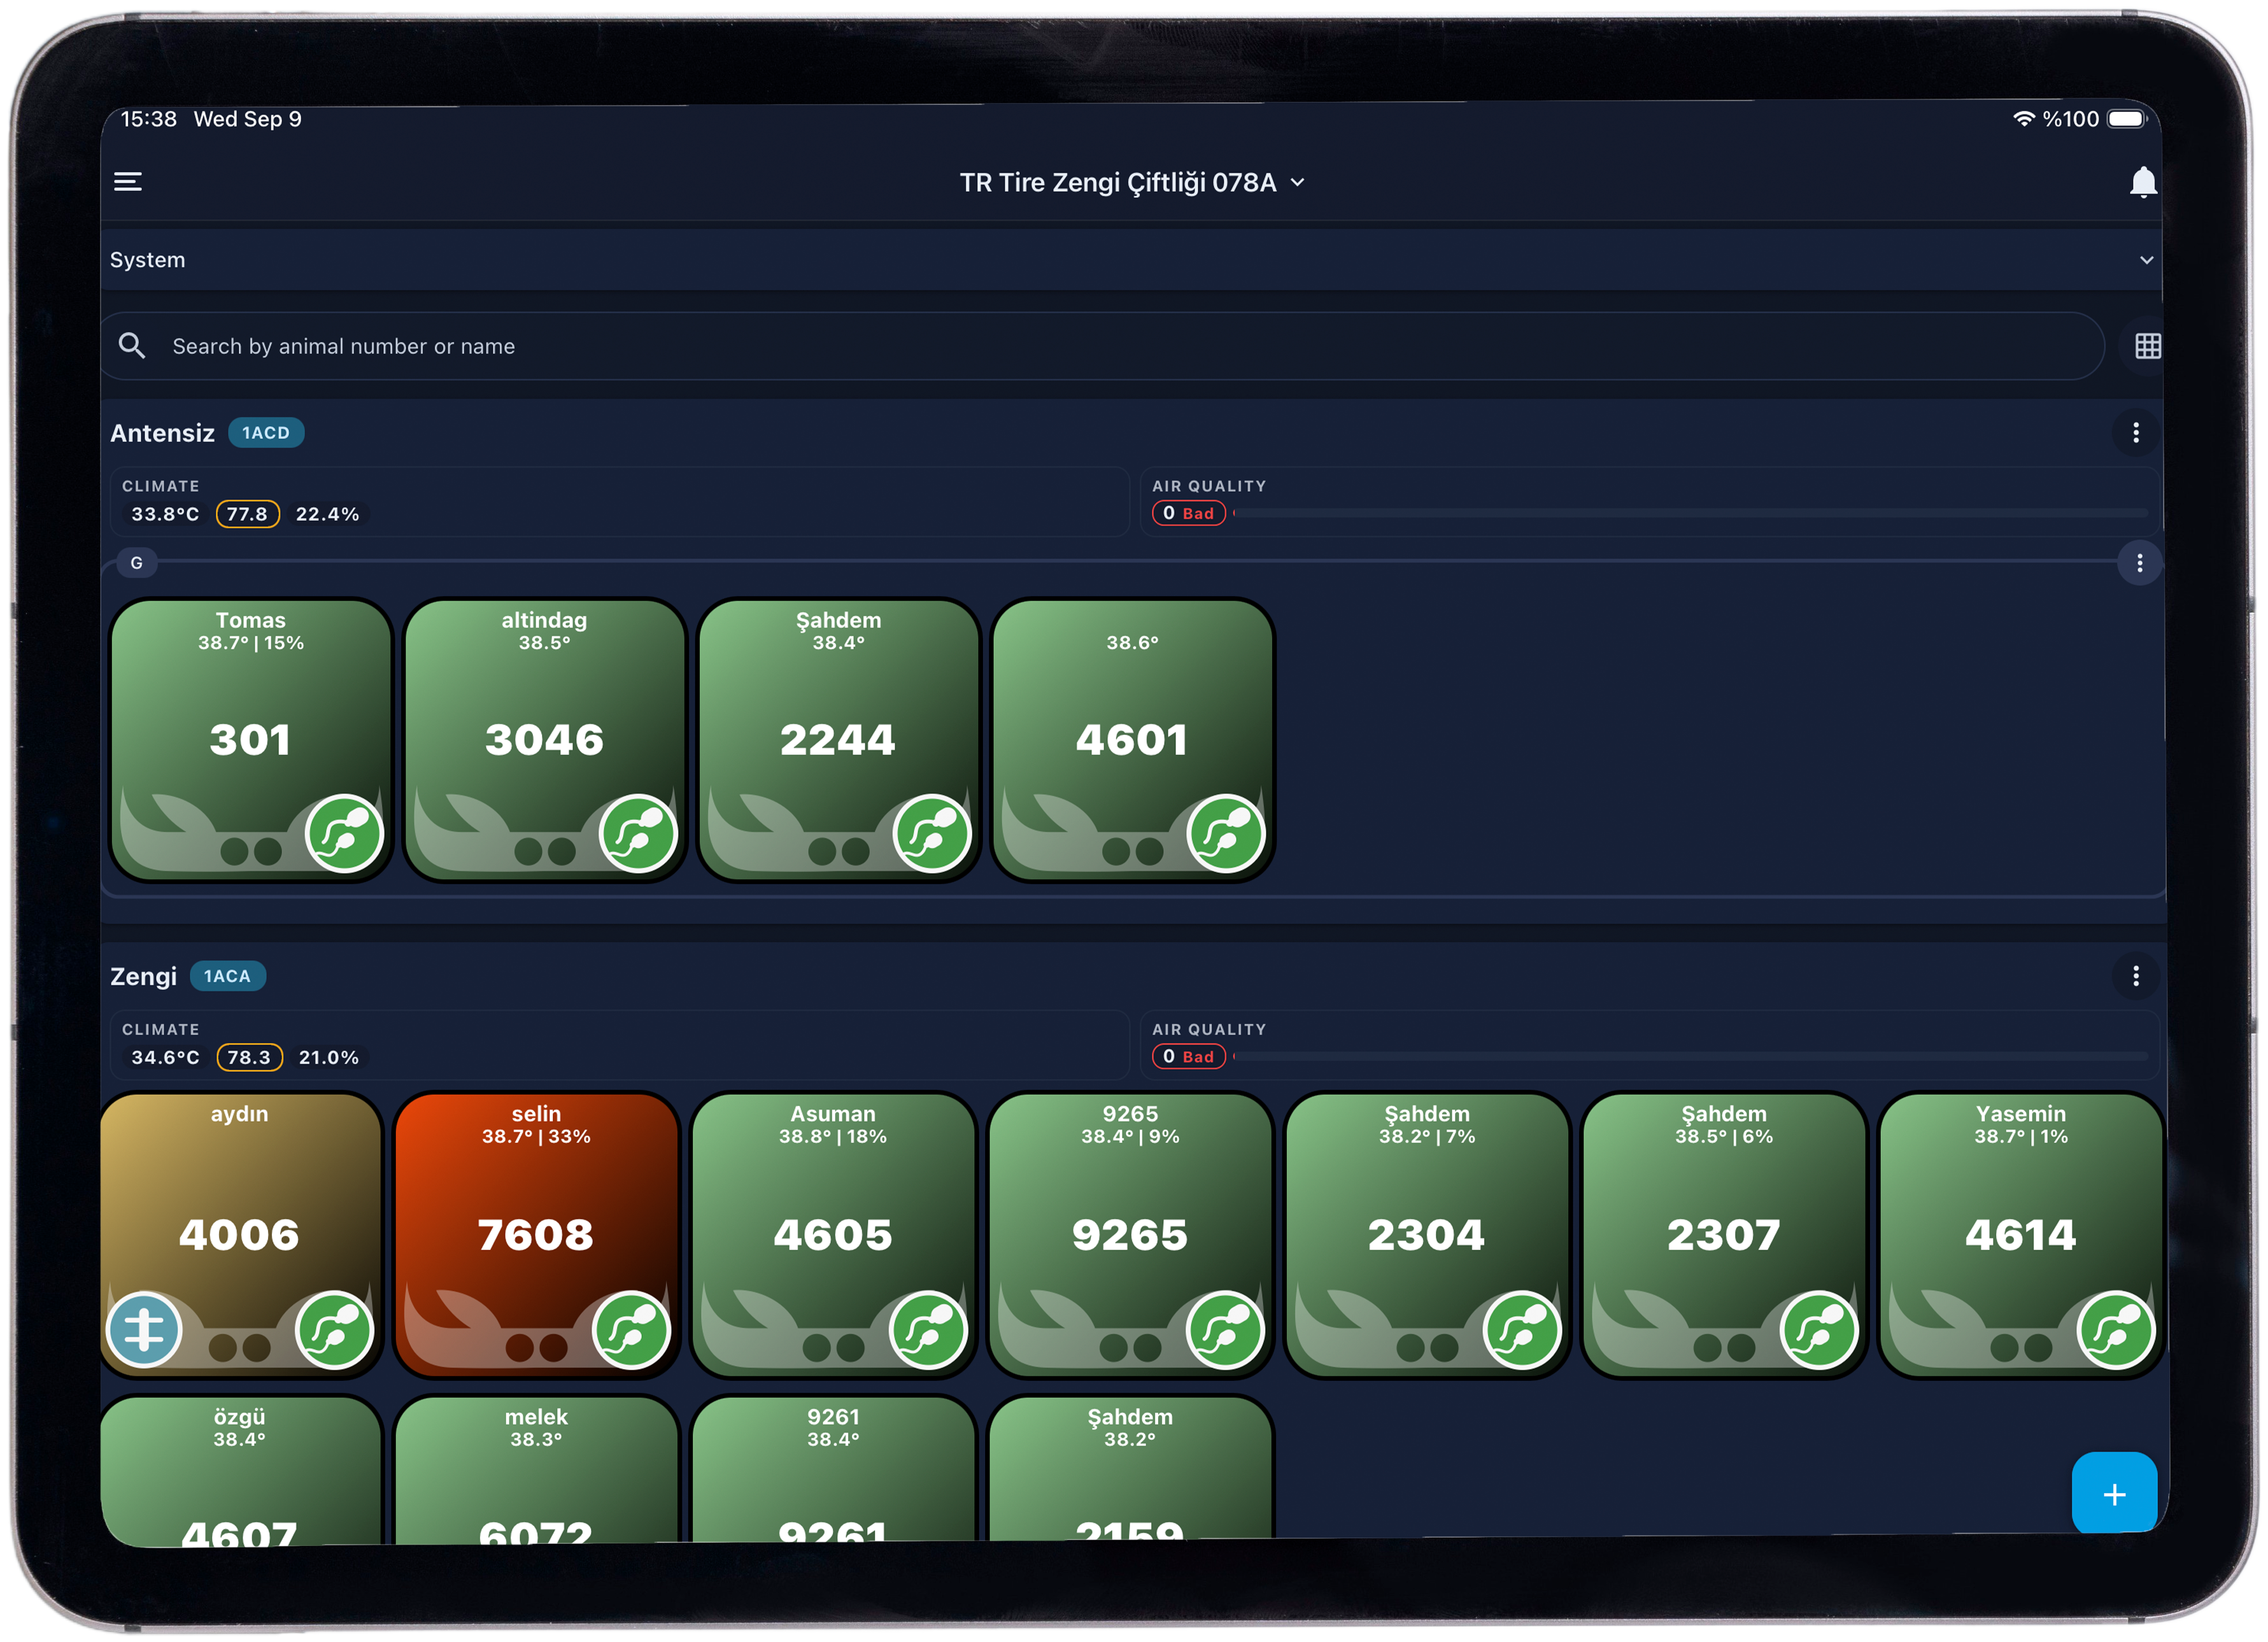Tap Zengi humidity 21.0%

pyautogui.click(x=328, y=1057)
